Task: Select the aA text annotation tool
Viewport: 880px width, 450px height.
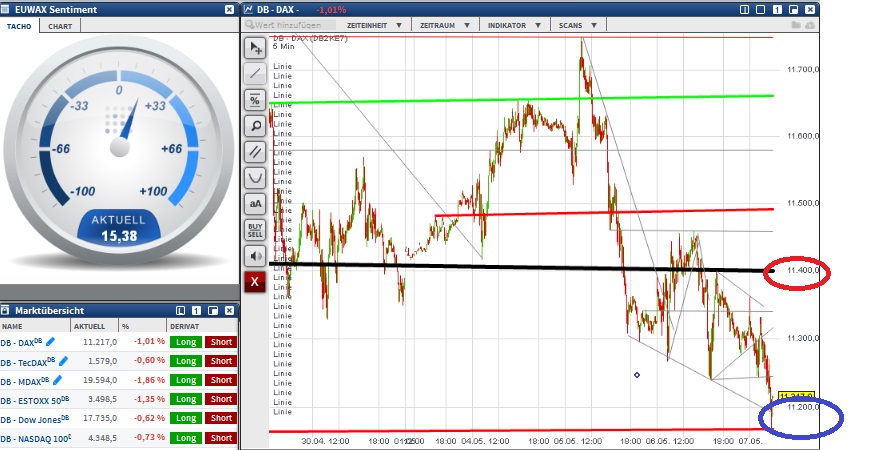Action: [x=255, y=204]
